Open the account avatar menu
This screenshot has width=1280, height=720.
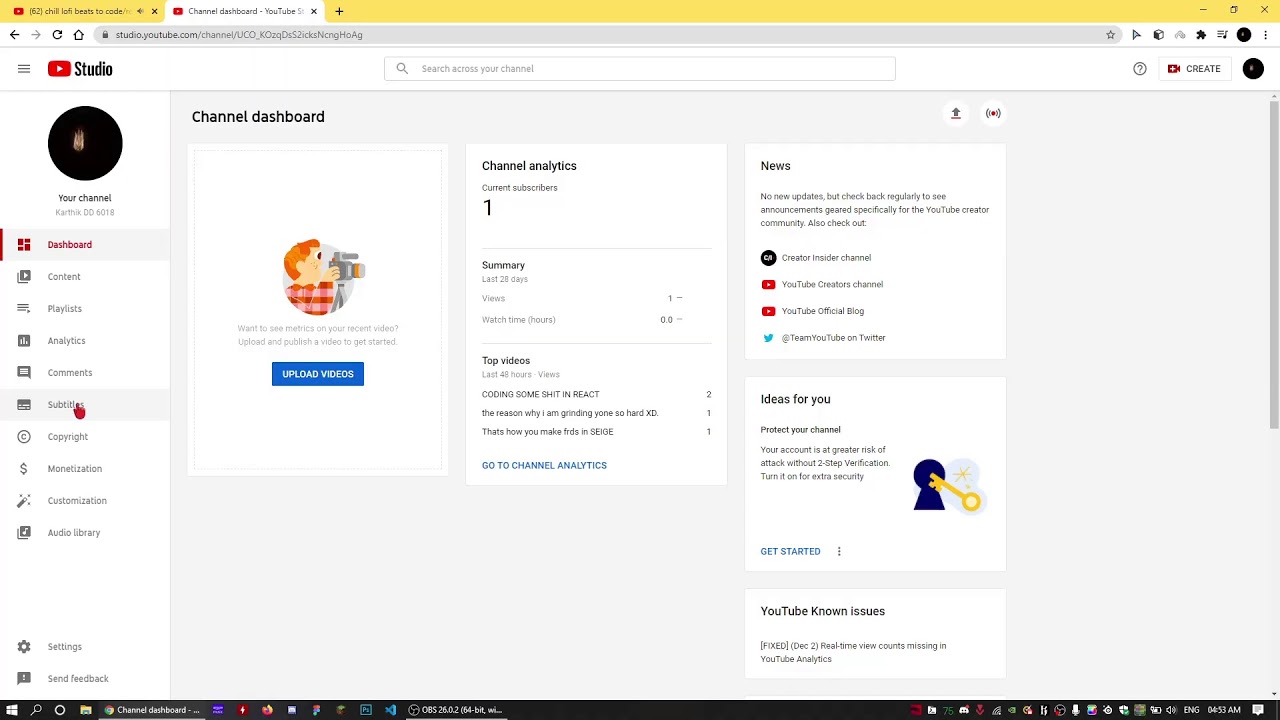point(1253,69)
